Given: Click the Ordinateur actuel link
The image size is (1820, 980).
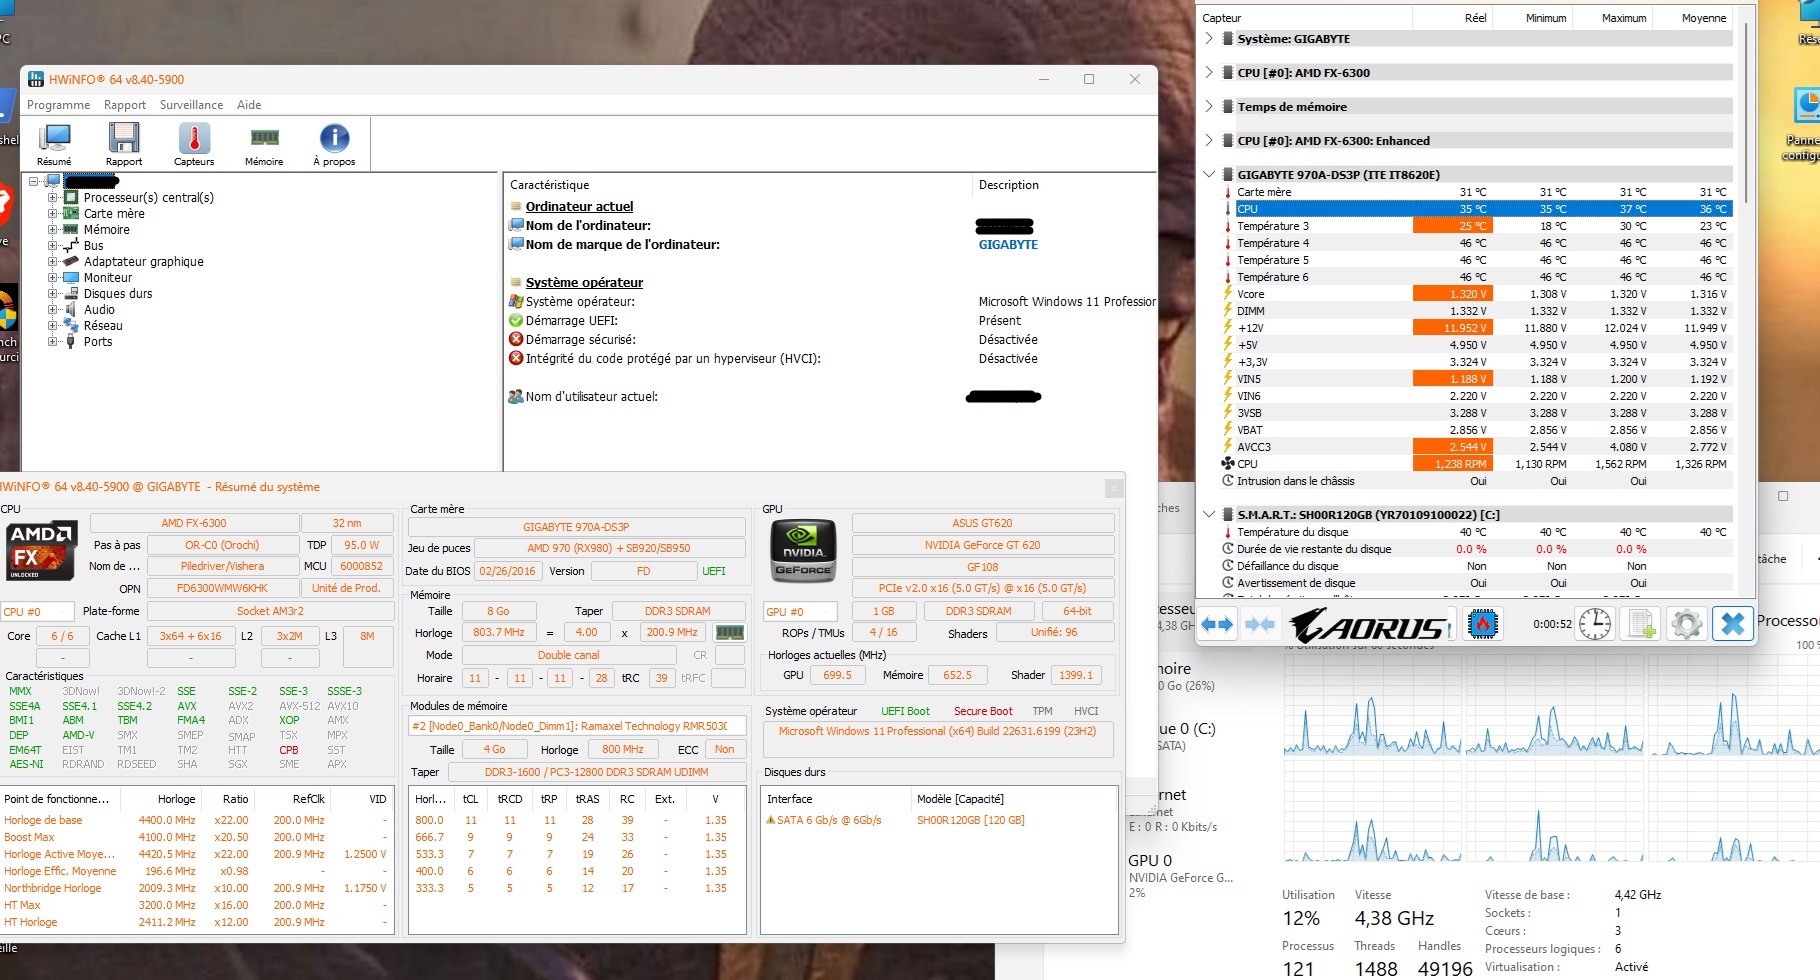Looking at the screenshot, I should point(580,206).
